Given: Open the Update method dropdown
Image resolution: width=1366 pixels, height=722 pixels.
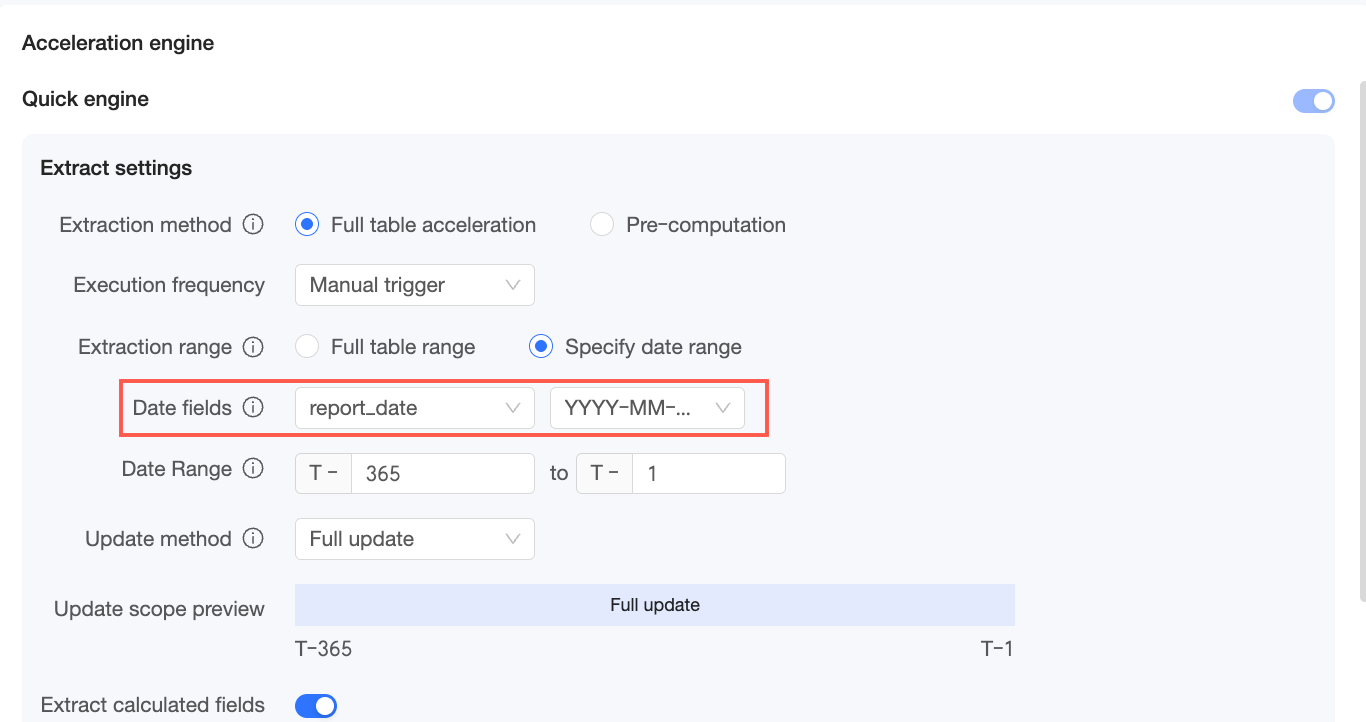Looking at the screenshot, I should tap(414, 539).
